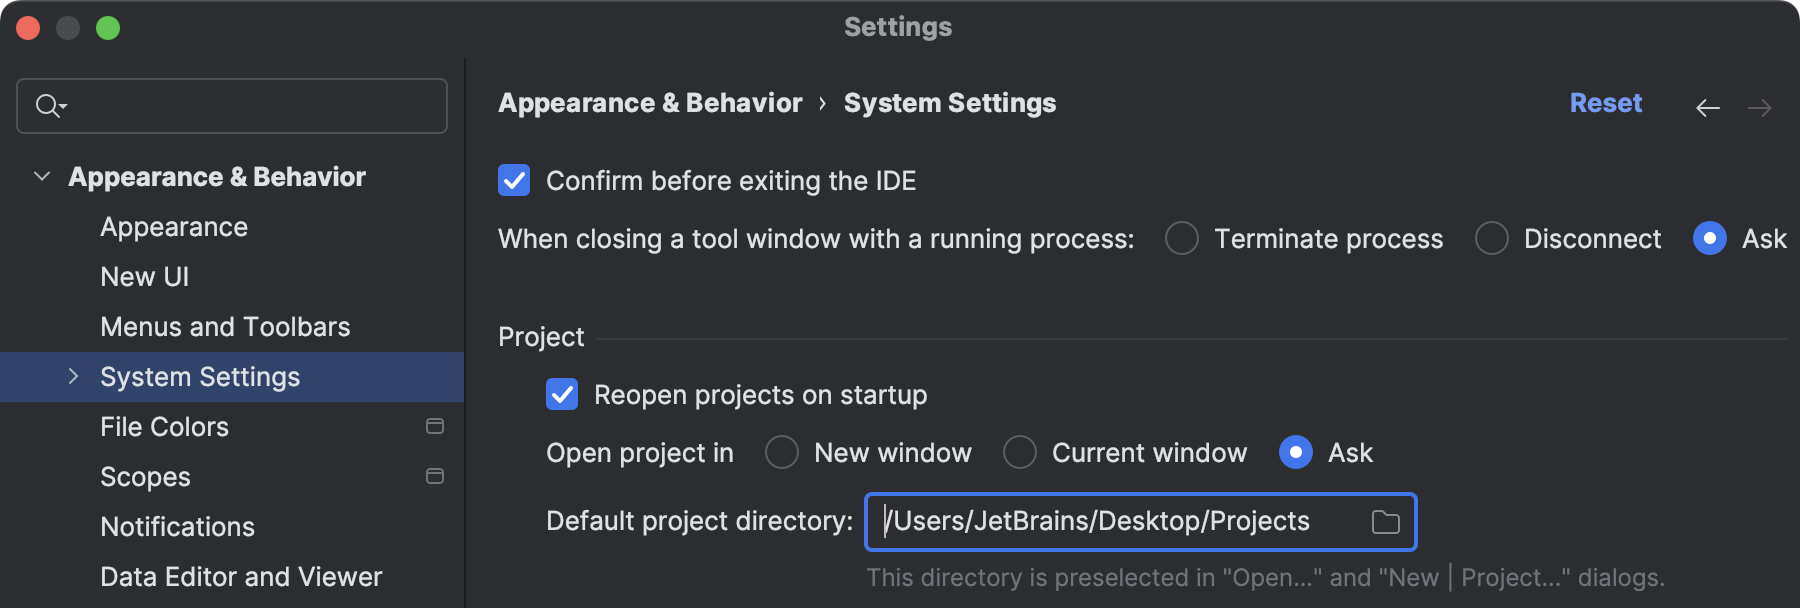This screenshot has width=1800, height=608.
Task: Click the red close window button
Action: 28,28
